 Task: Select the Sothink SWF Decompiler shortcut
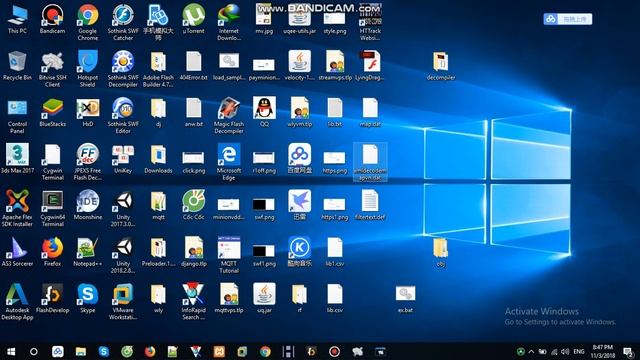tap(123, 69)
